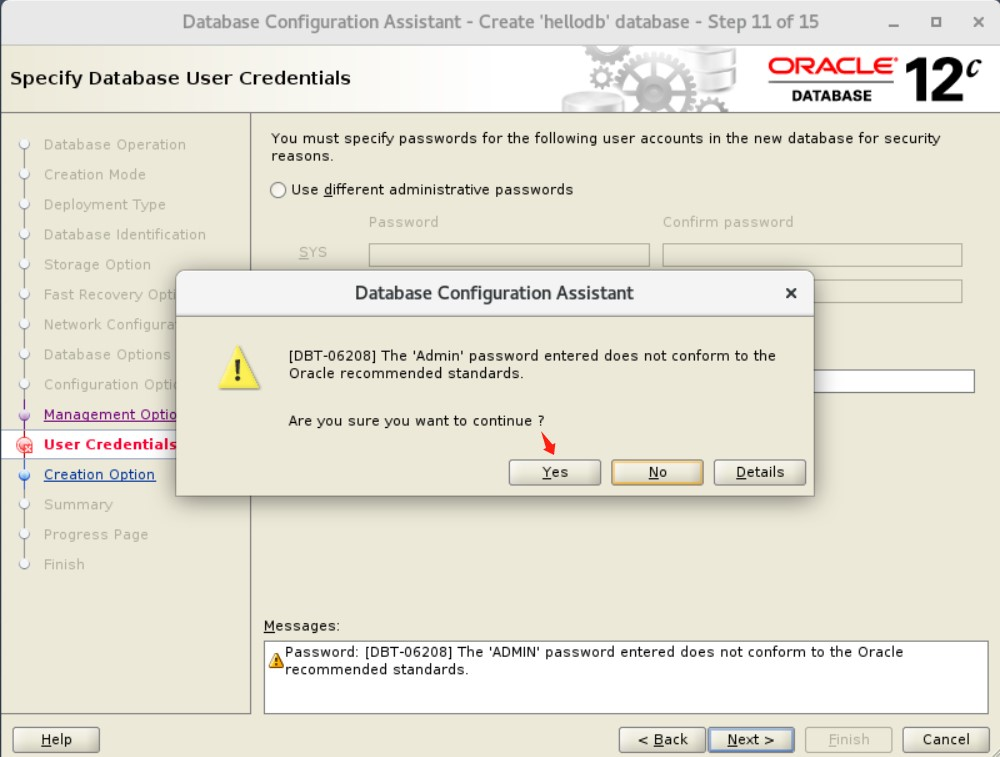Click the SYS account label
This screenshot has width=1000, height=757.
coord(312,253)
